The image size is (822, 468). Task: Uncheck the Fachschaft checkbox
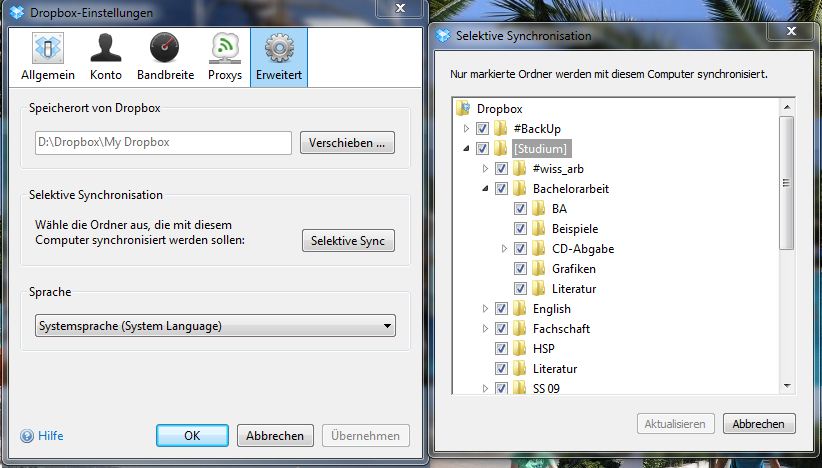click(501, 329)
